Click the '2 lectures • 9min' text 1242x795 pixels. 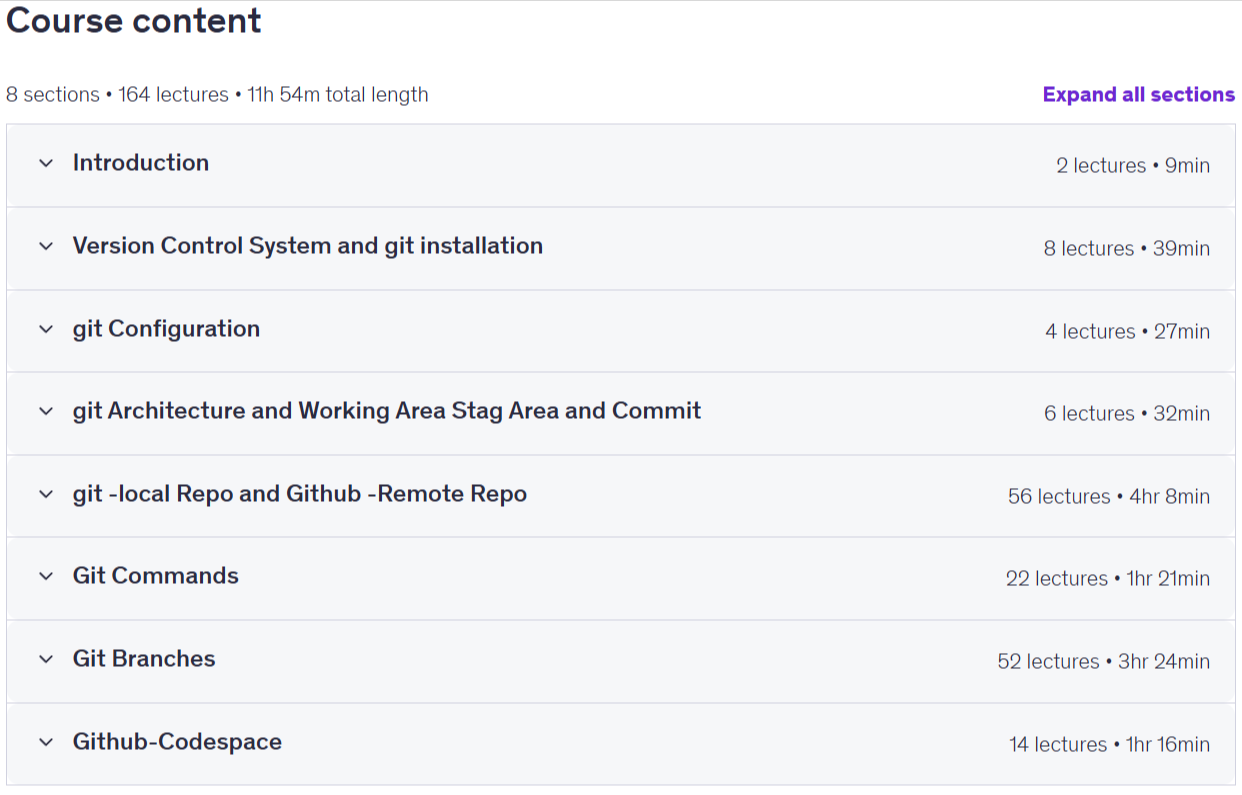coord(1133,166)
